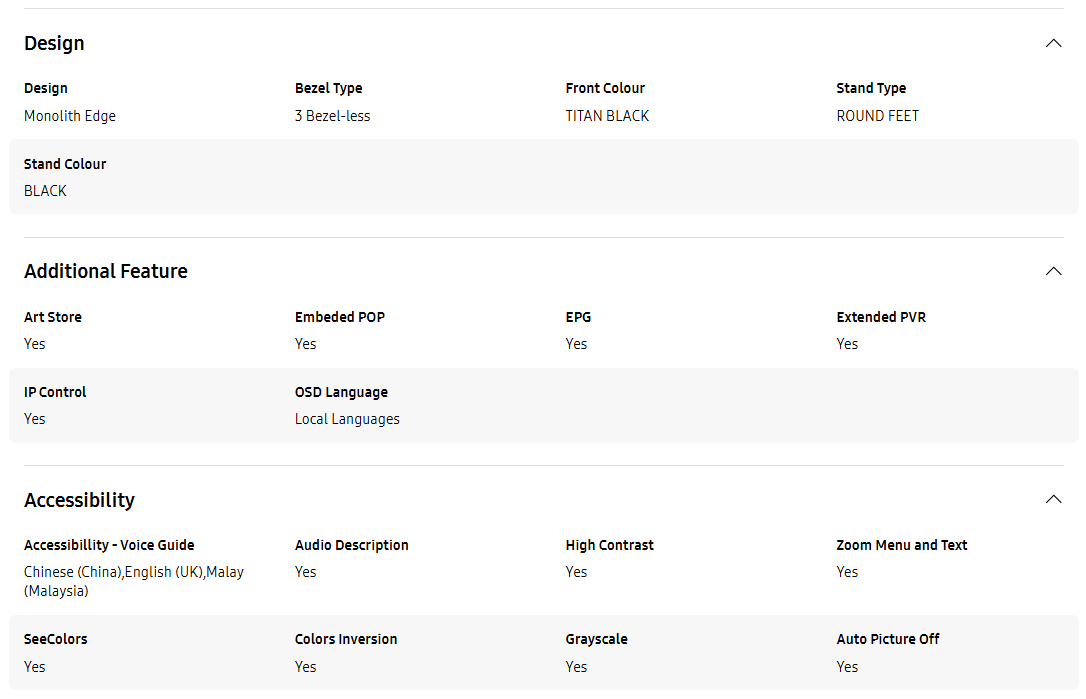
Task: Click the SeeColors spec label
Action: pos(55,639)
